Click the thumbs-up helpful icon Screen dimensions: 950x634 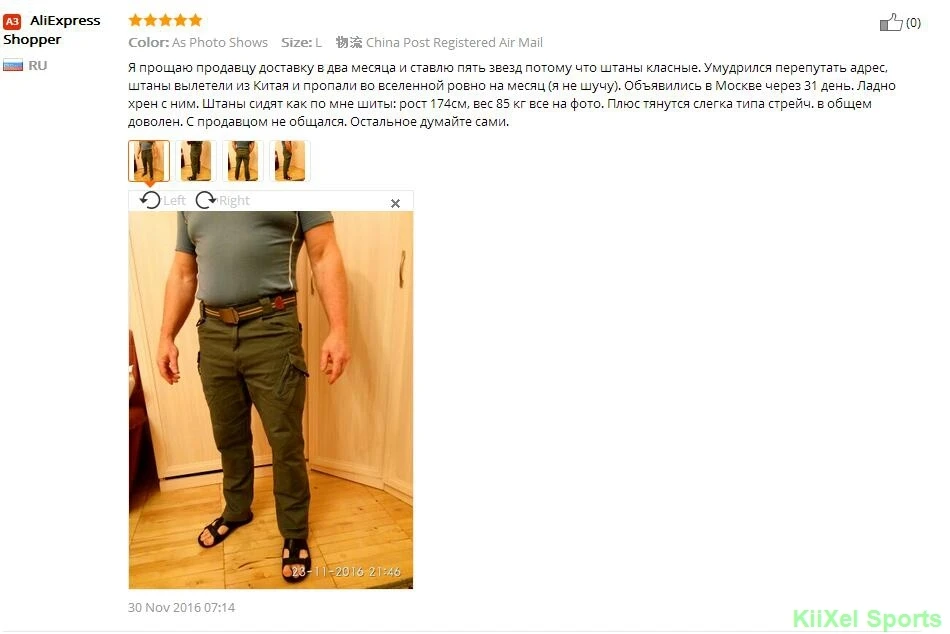pos(891,22)
